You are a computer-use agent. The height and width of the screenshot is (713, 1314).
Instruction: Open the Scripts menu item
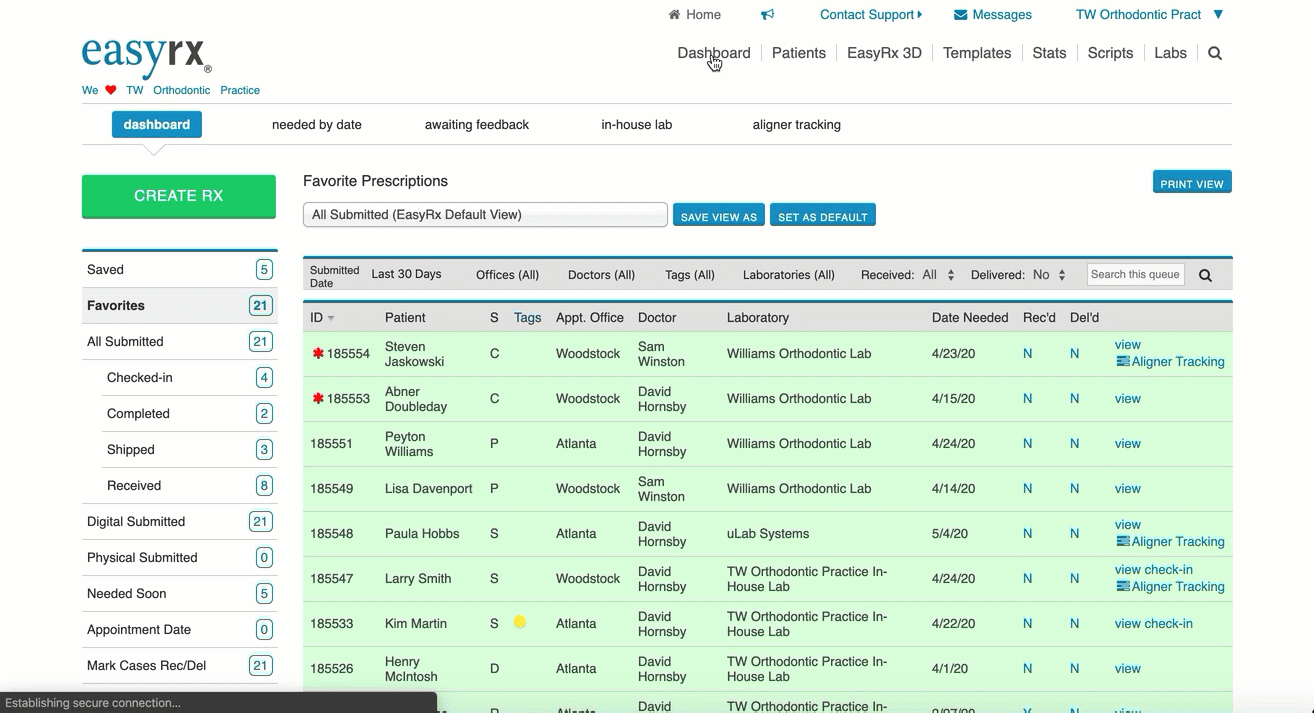(1110, 53)
